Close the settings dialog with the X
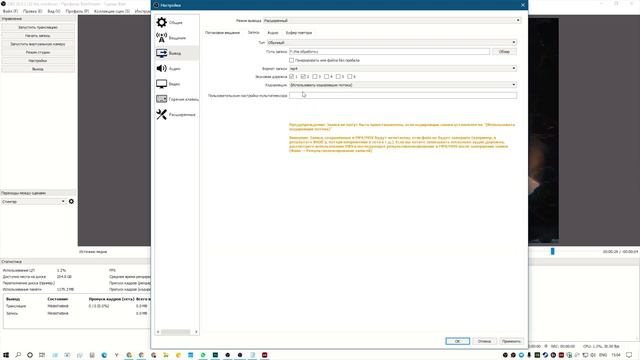 click(x=523, y=5)
